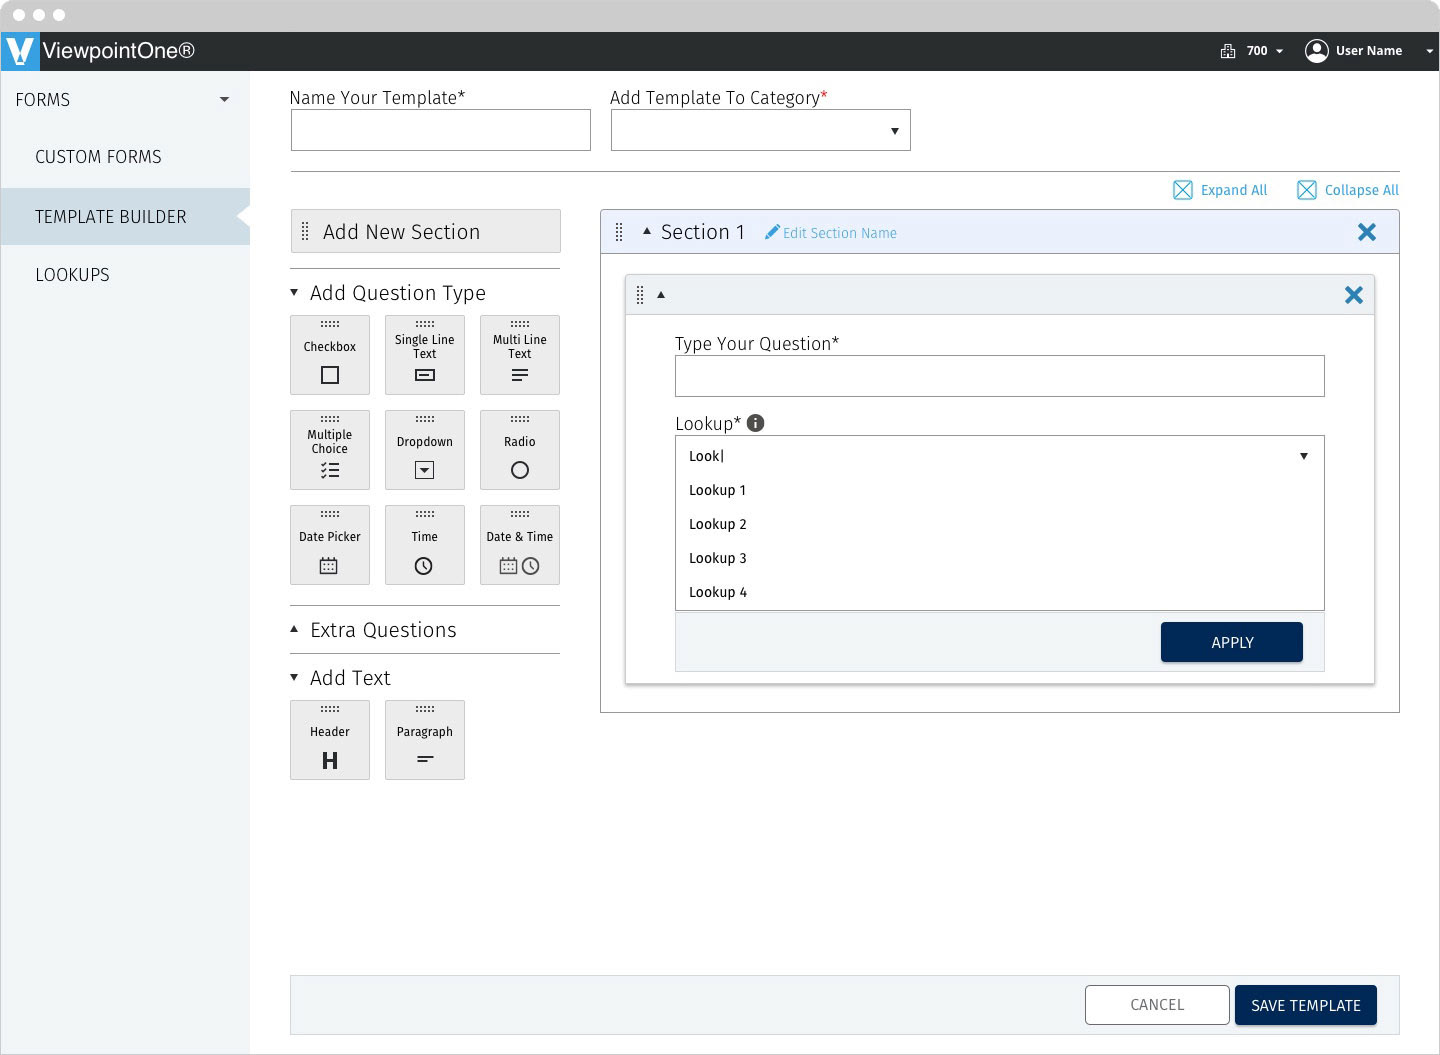Click the company building icon beside 700
The width and height of the screenshot is (1440, 1055).
coord(1228,51)
